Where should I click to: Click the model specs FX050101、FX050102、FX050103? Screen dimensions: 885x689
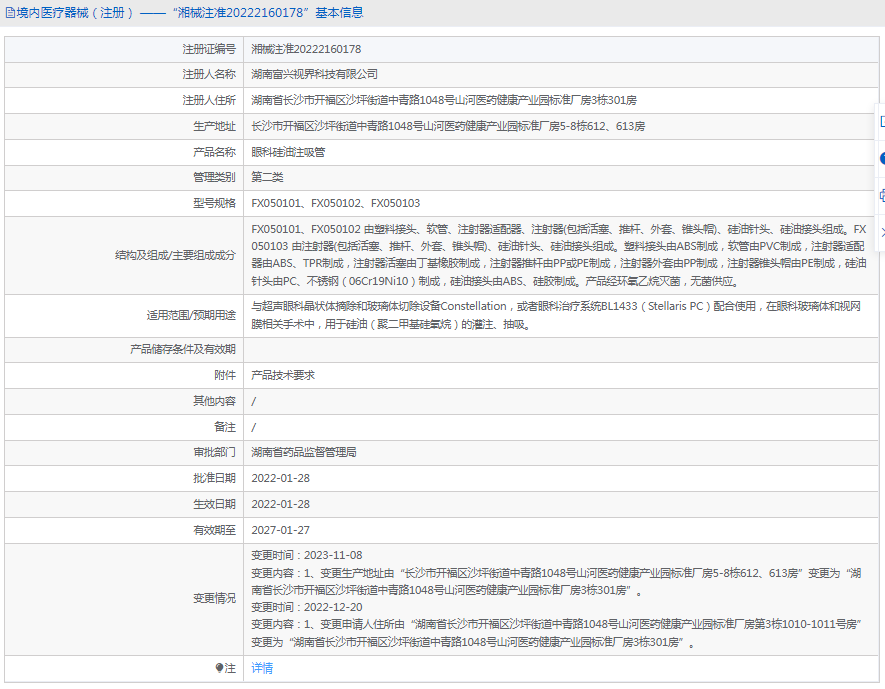tap(335, 203)
